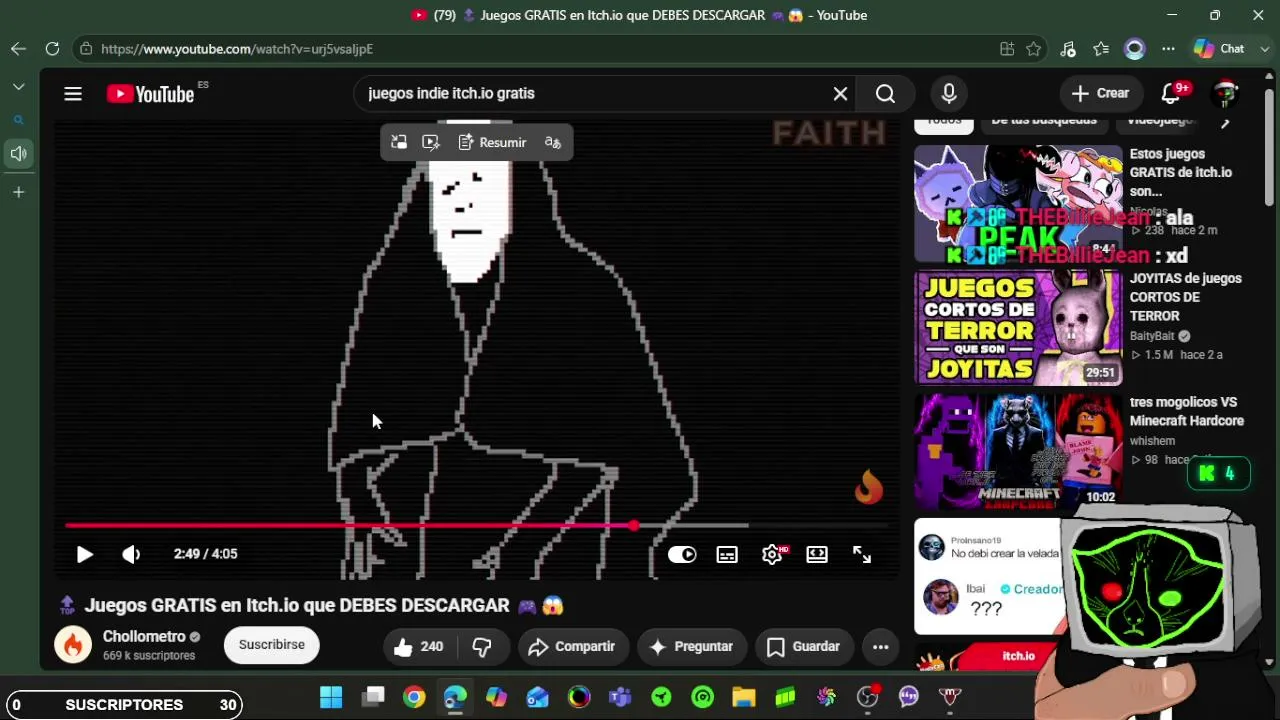
Task: Refresh the page
Action: tap(52, 49)
